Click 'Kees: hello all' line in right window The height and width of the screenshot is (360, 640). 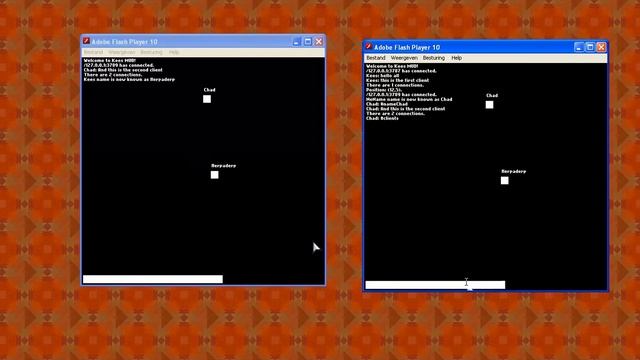pos(382,76)
